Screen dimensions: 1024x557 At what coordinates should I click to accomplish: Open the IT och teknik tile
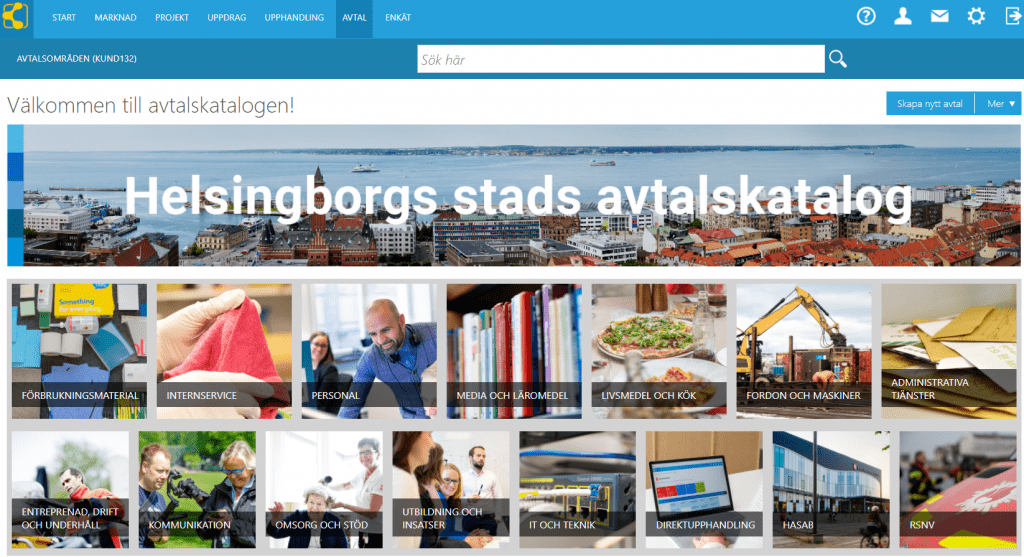coord(577,489)
